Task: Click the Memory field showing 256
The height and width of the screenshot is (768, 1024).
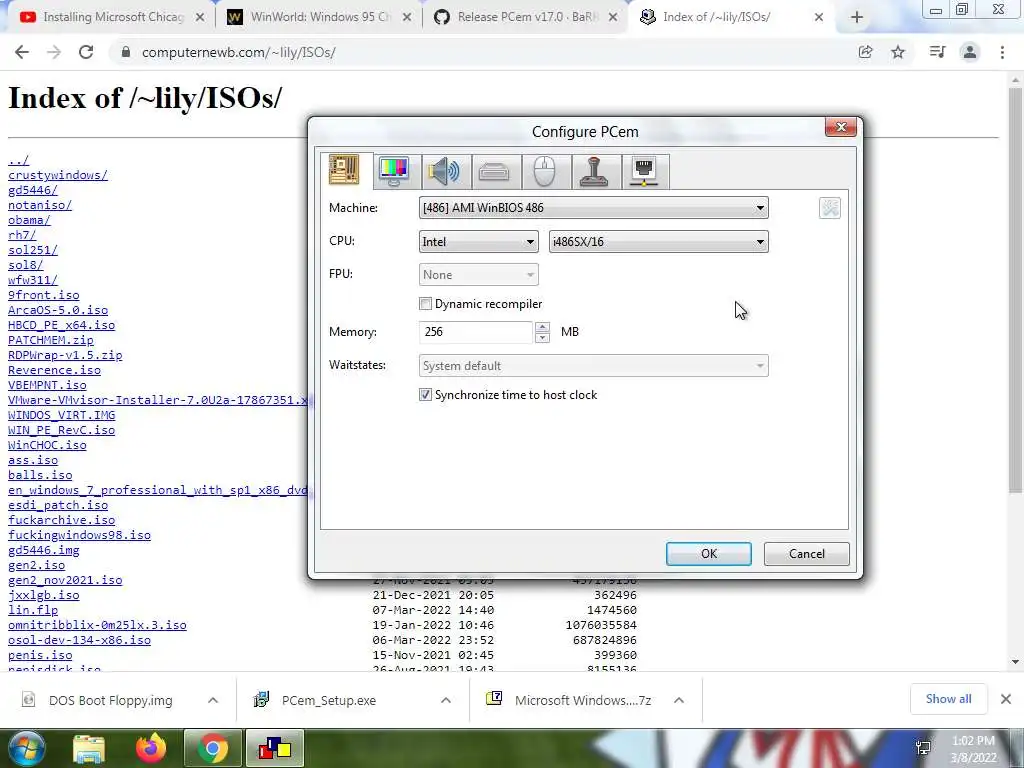Action: [475, 332]
